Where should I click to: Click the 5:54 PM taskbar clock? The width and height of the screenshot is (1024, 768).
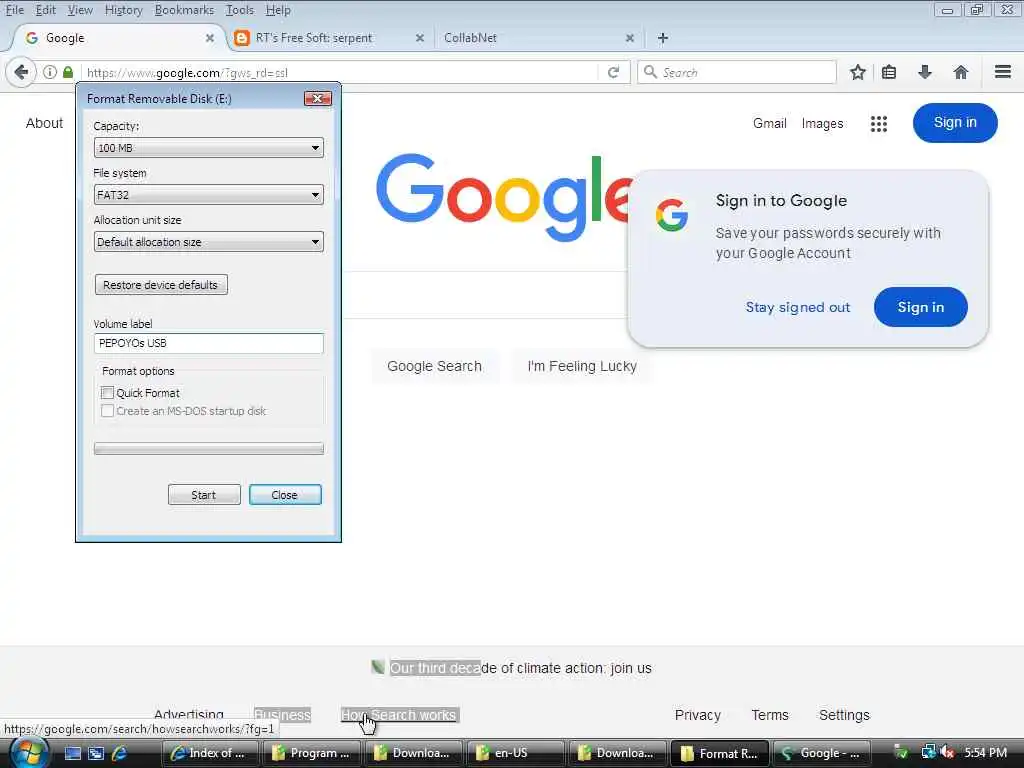(985, 753)
